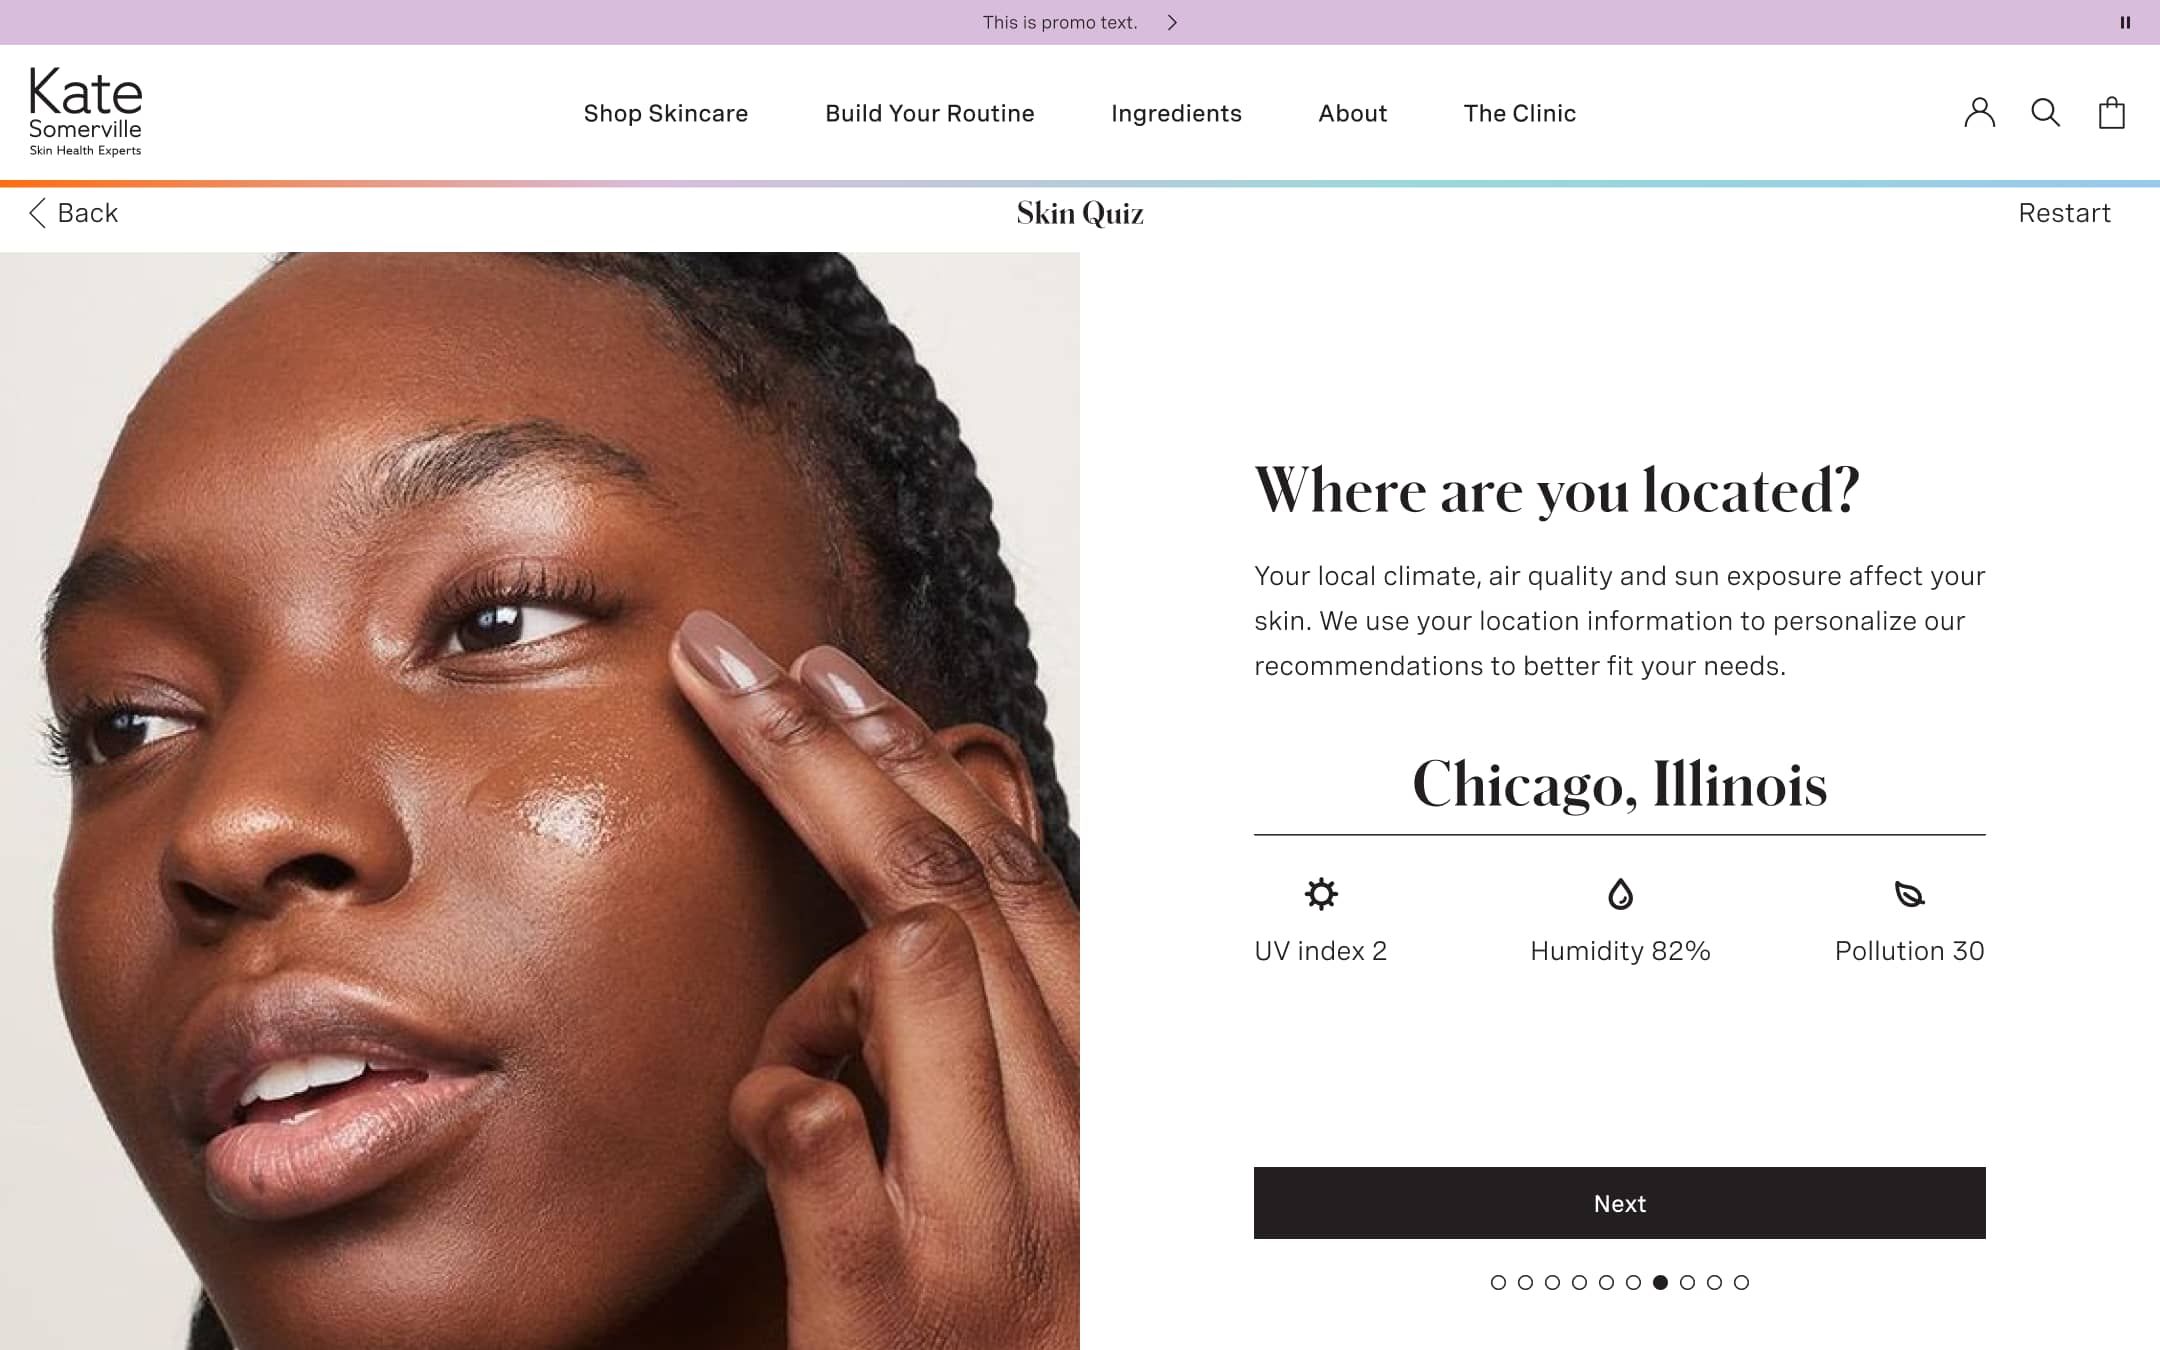Open the Shop Skincare menu
This screenshot has width=2160, height=1350.
click(666, 113)
